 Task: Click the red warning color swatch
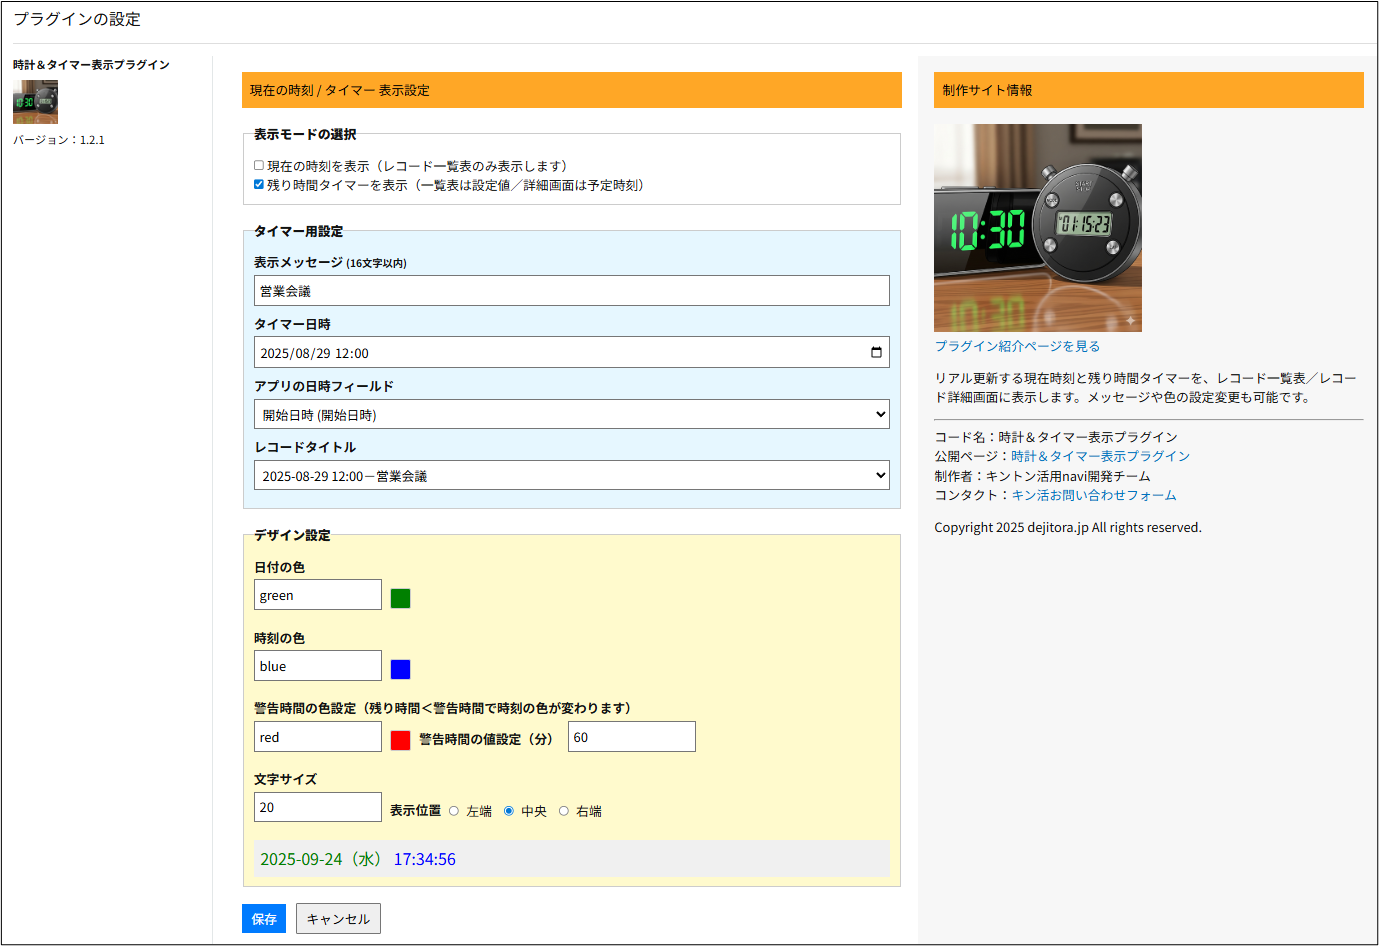400,740
